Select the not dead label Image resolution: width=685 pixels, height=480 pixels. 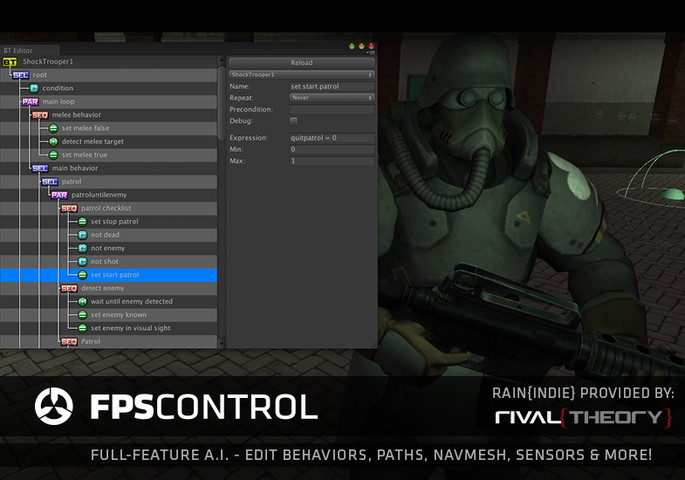pyautogui.click(x=105, y=235)
